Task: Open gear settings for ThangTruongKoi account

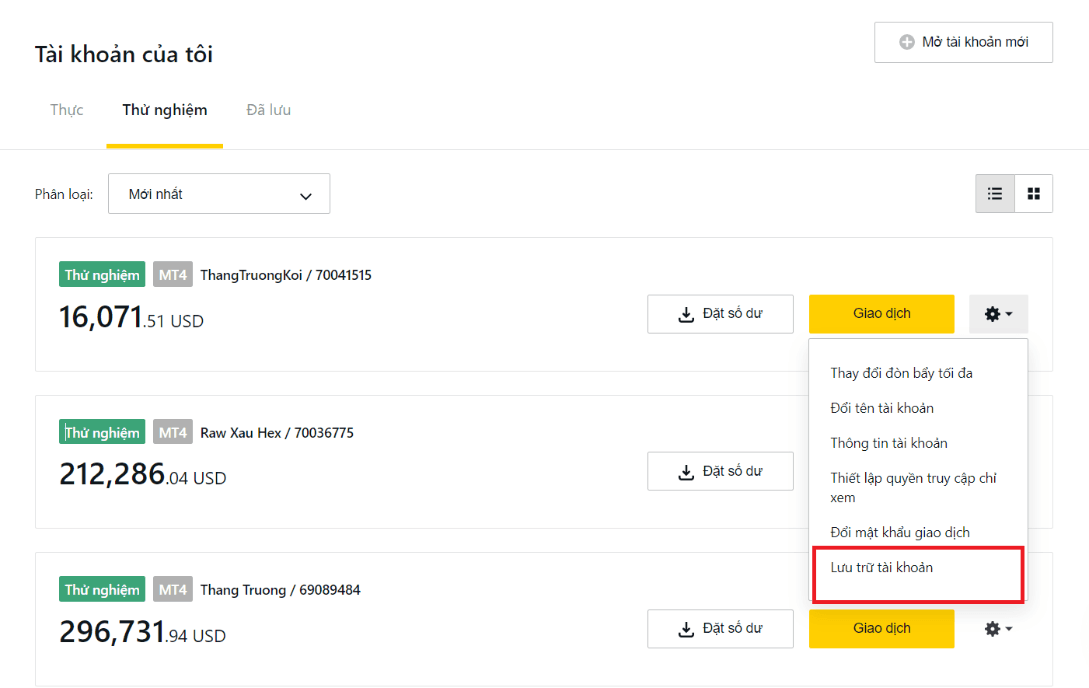Action: click(x=998, y=314)
